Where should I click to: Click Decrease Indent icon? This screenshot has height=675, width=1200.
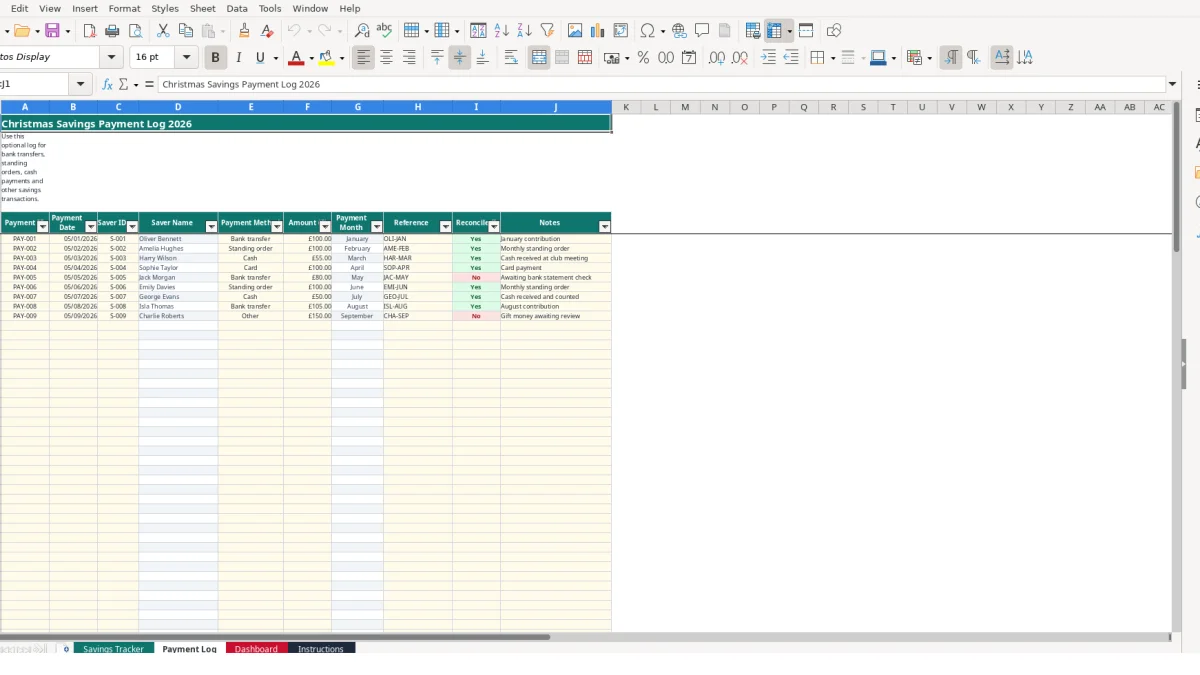(x=791, y=58)
